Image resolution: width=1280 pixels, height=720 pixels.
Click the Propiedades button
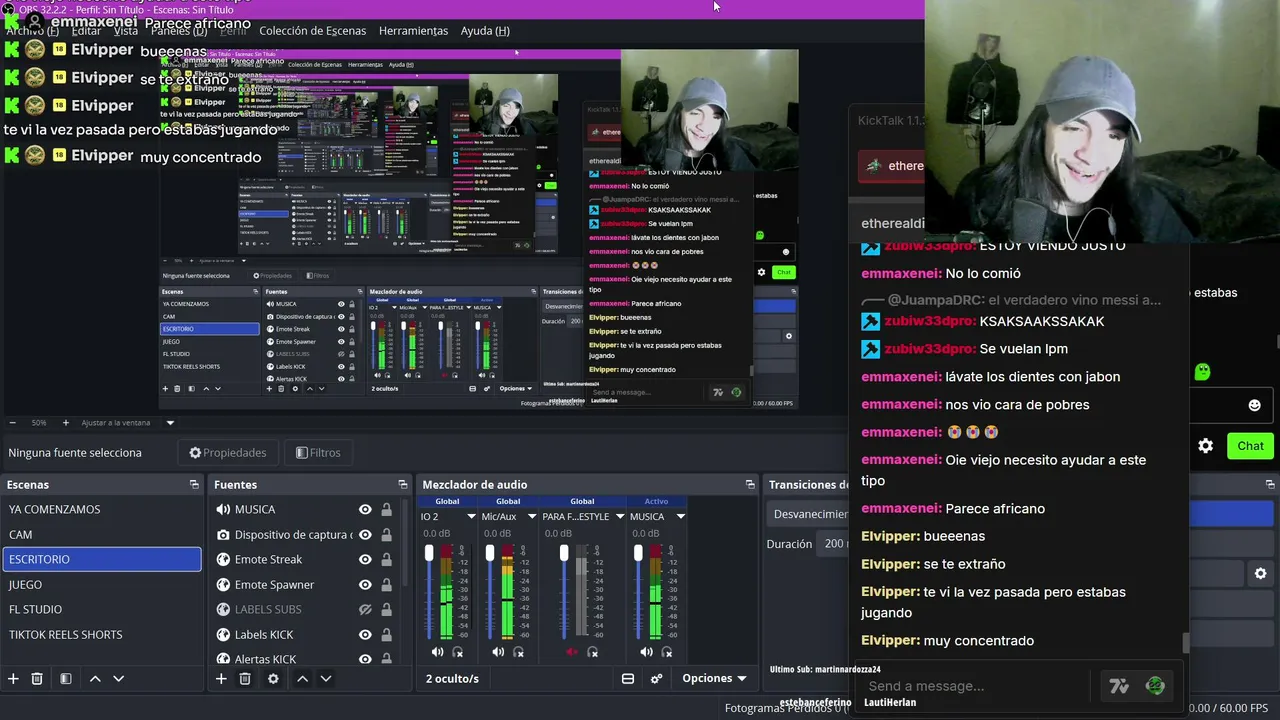(228, 453)
